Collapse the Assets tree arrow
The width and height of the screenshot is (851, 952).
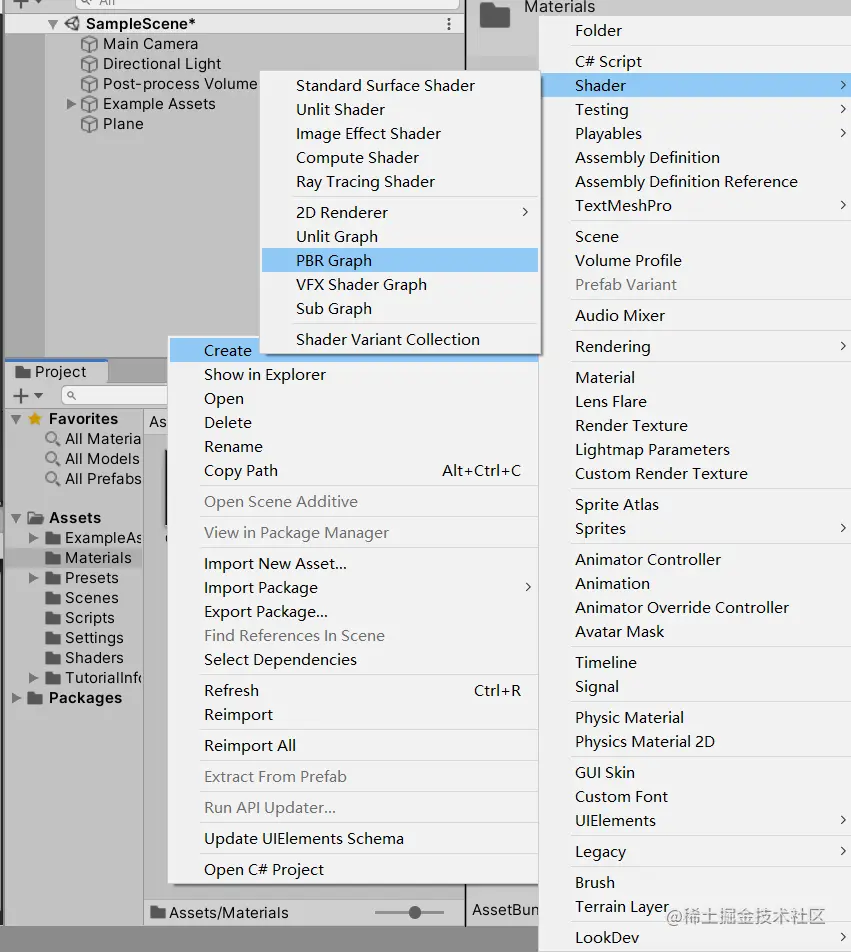16,518
